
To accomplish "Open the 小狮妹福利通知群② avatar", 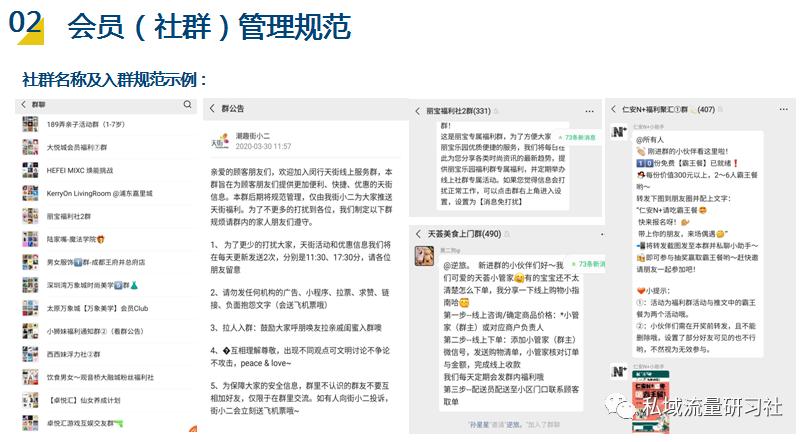I will coord(30,331).
